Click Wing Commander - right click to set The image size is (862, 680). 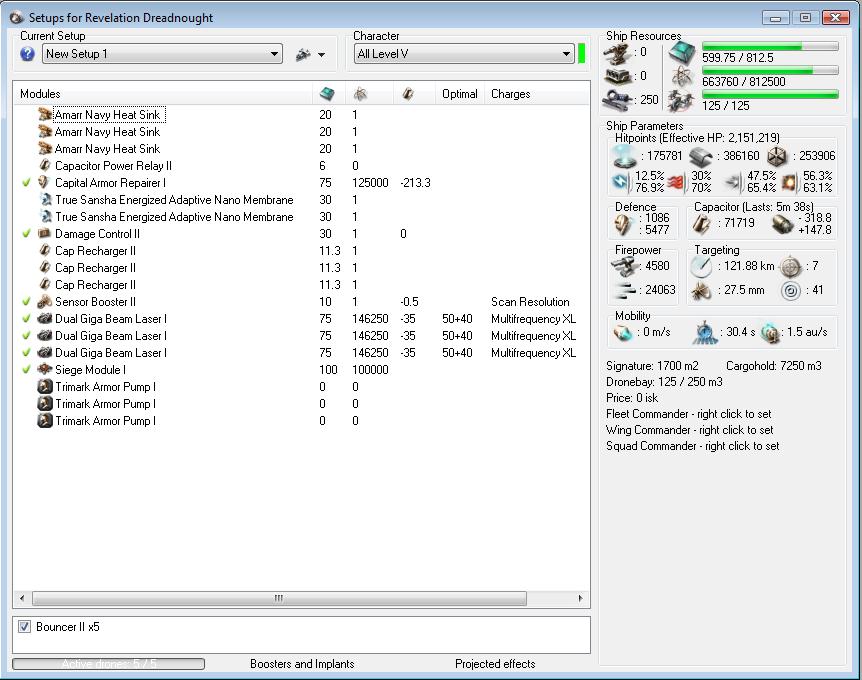(689, 430)
